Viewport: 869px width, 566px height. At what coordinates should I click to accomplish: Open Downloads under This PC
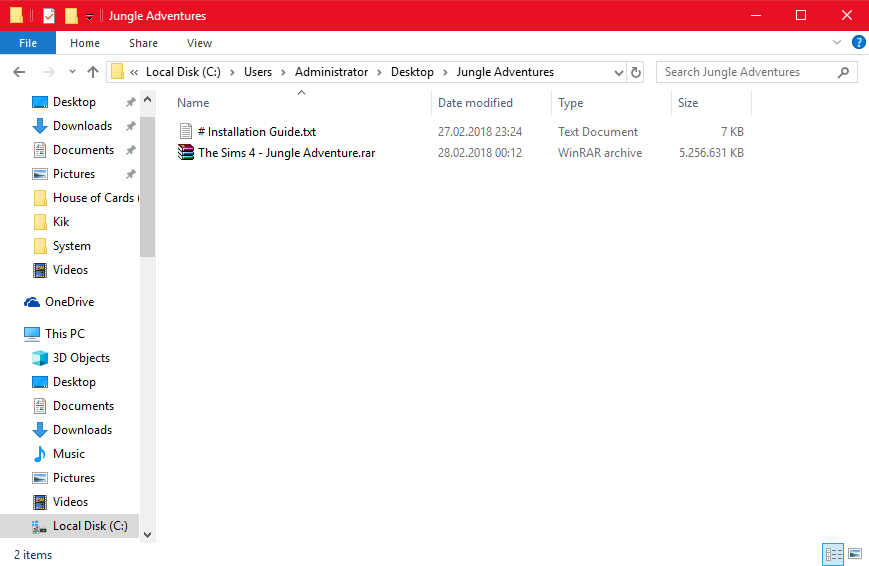[82, 430]
